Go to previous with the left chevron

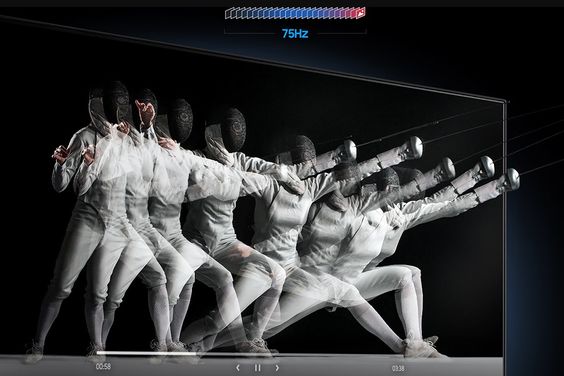click(238, 368)
